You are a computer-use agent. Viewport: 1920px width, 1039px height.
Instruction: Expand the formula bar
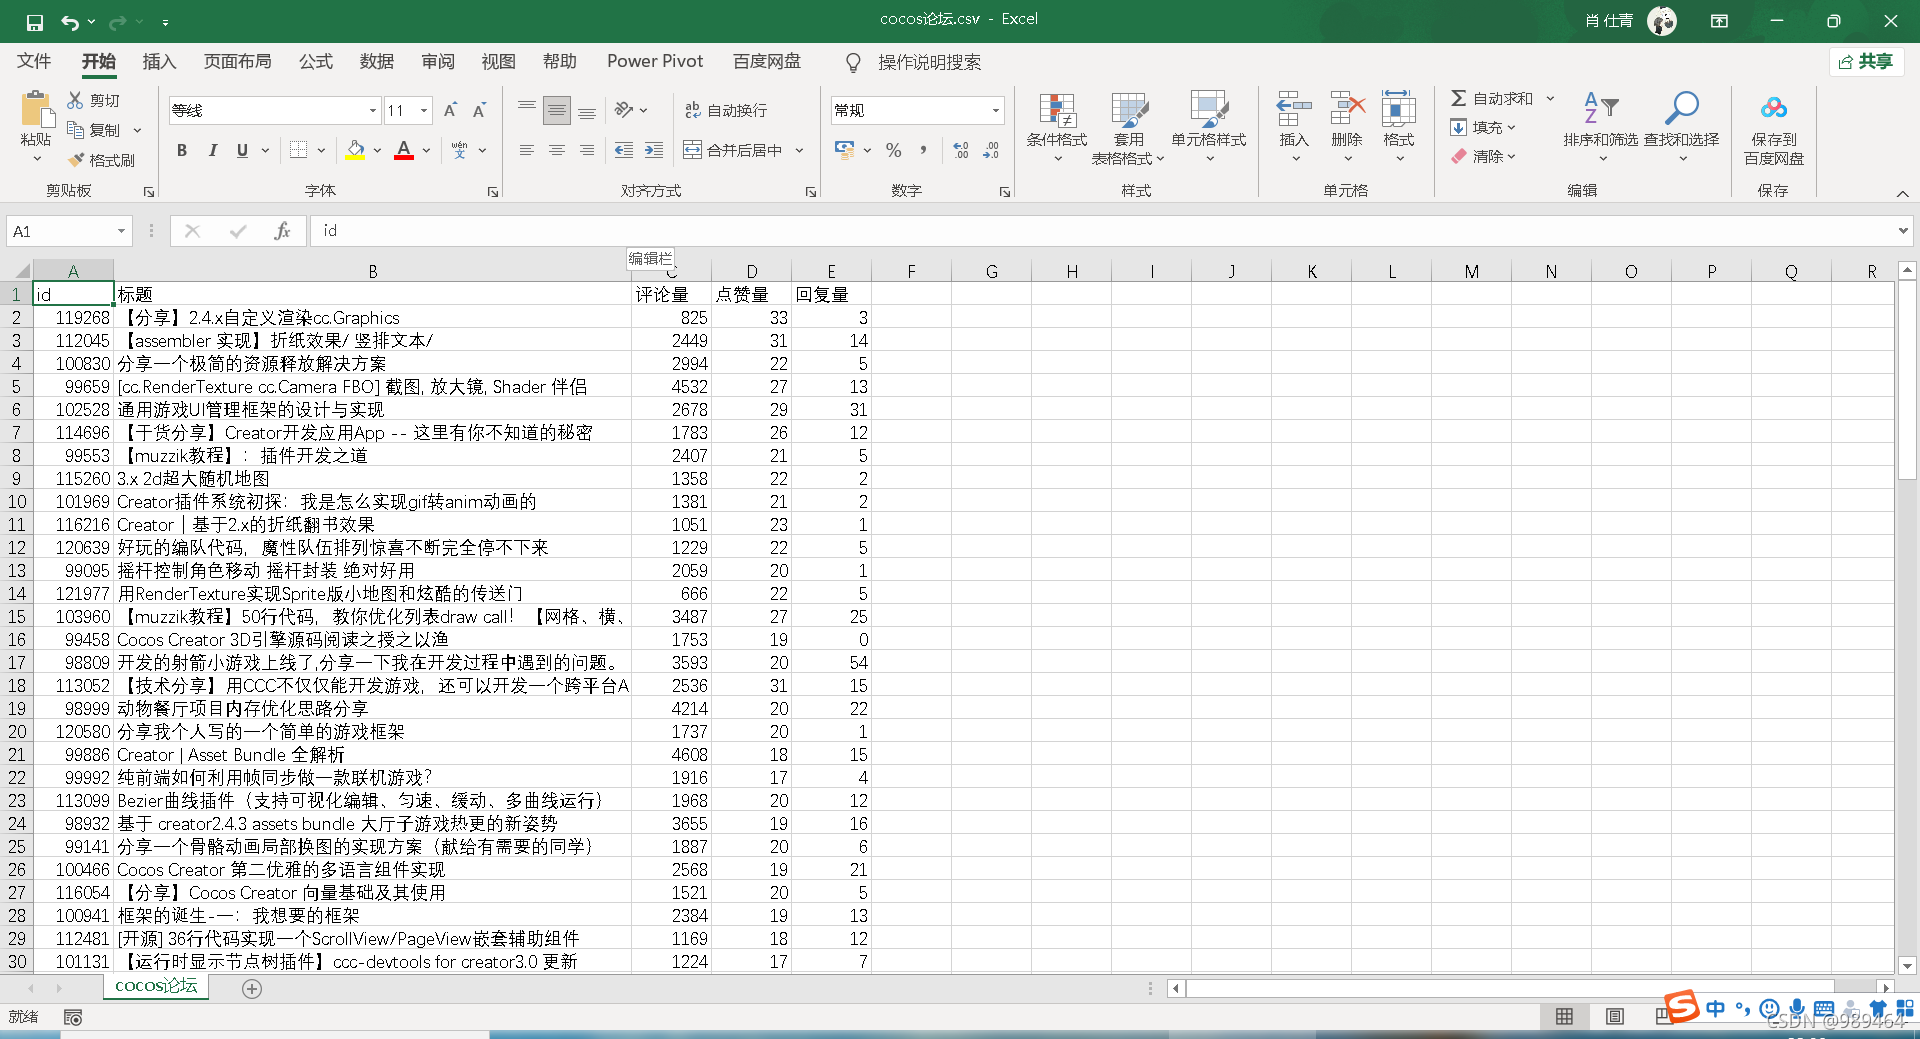click(1903, 231)
